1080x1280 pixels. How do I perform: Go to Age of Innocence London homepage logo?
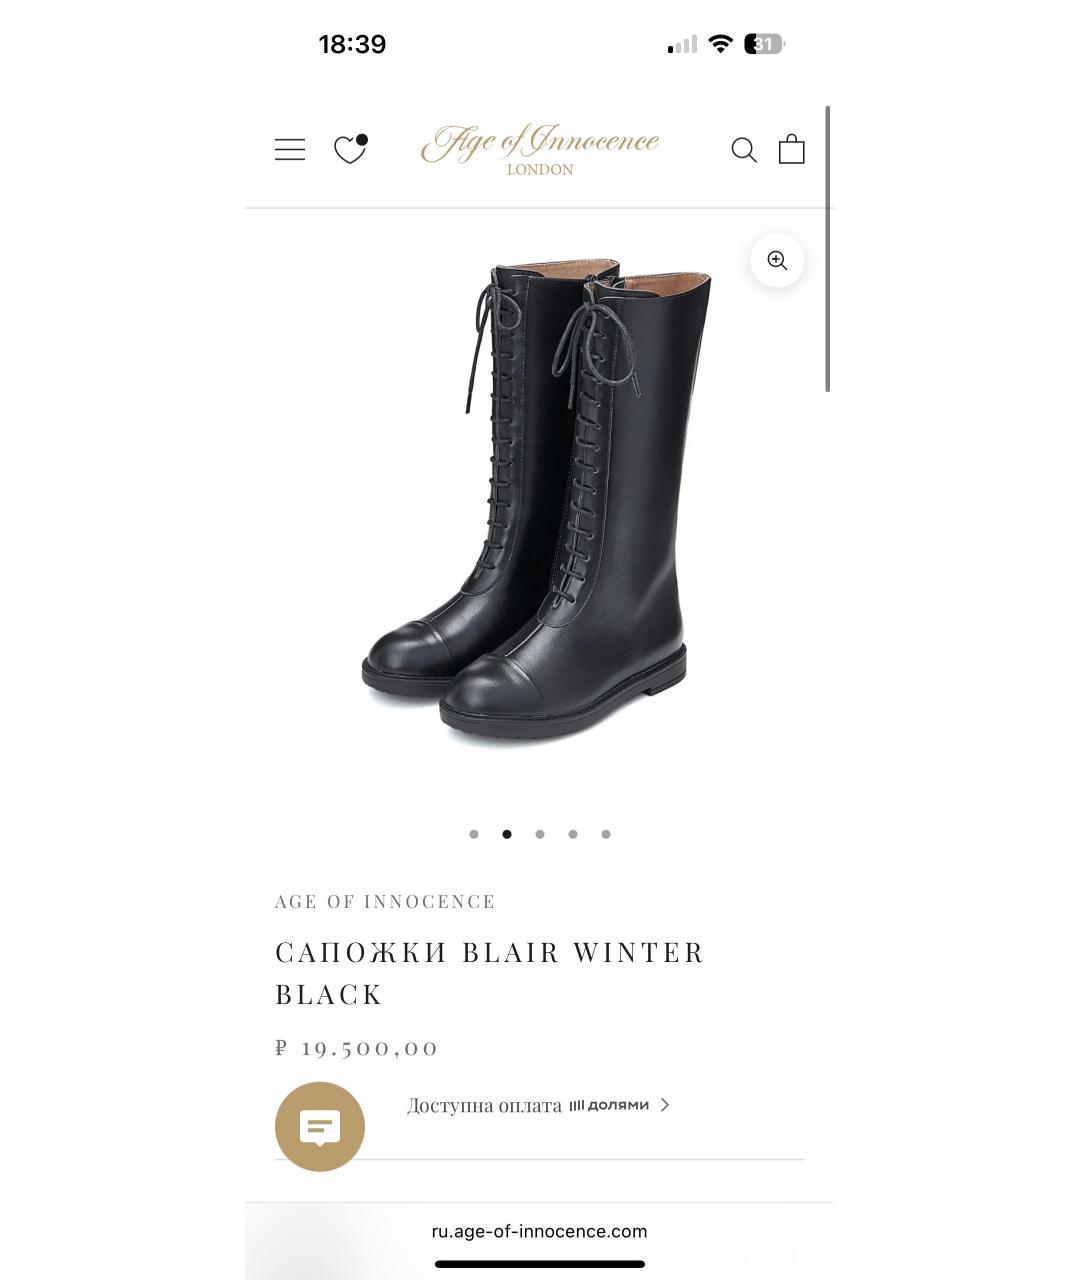(x=540, y=150)
